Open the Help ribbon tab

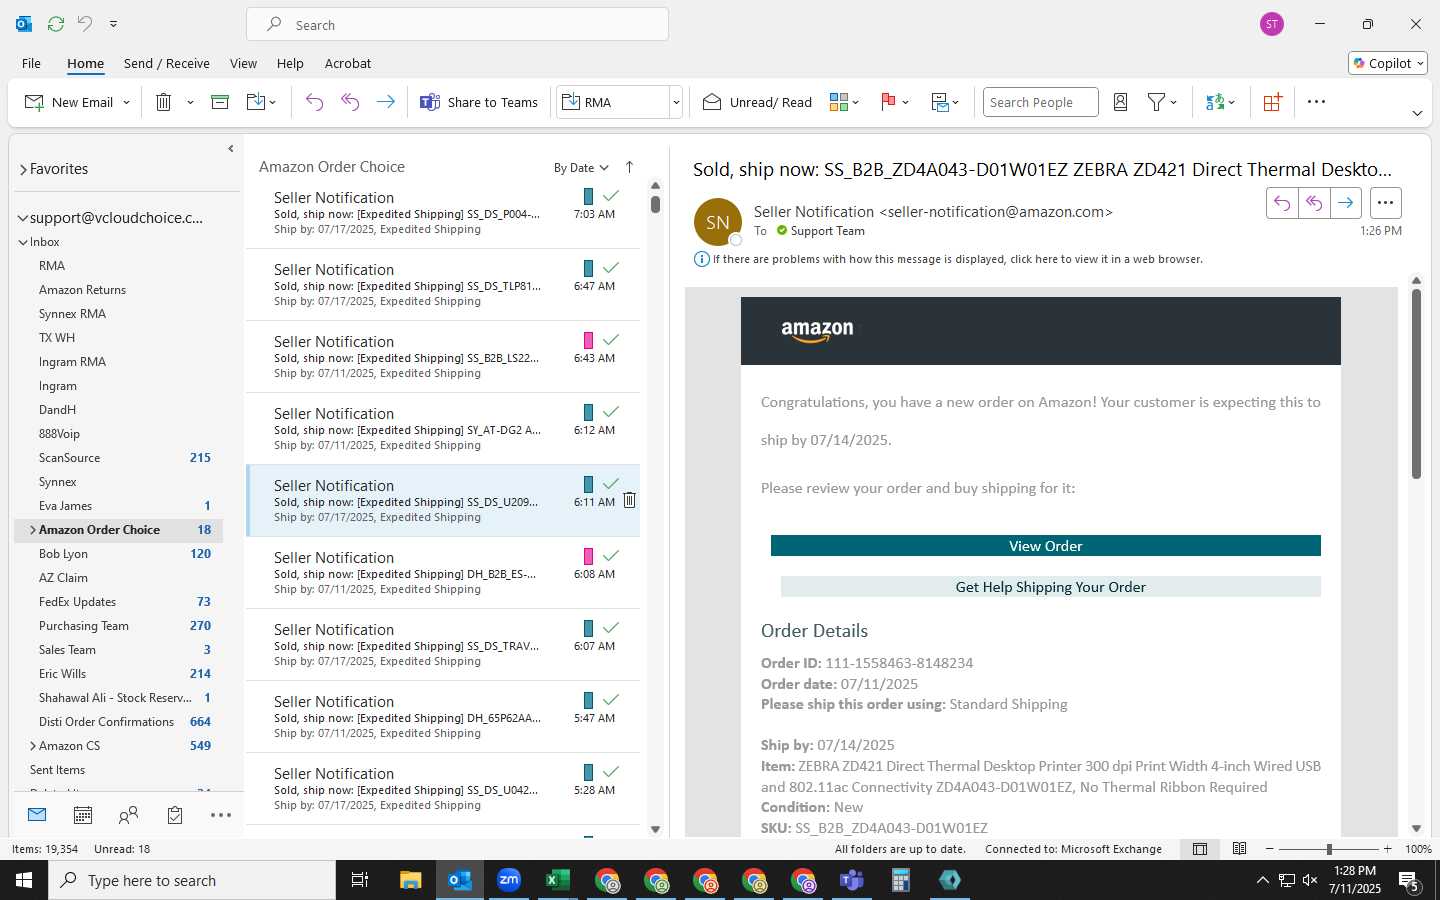coord(290,63)
